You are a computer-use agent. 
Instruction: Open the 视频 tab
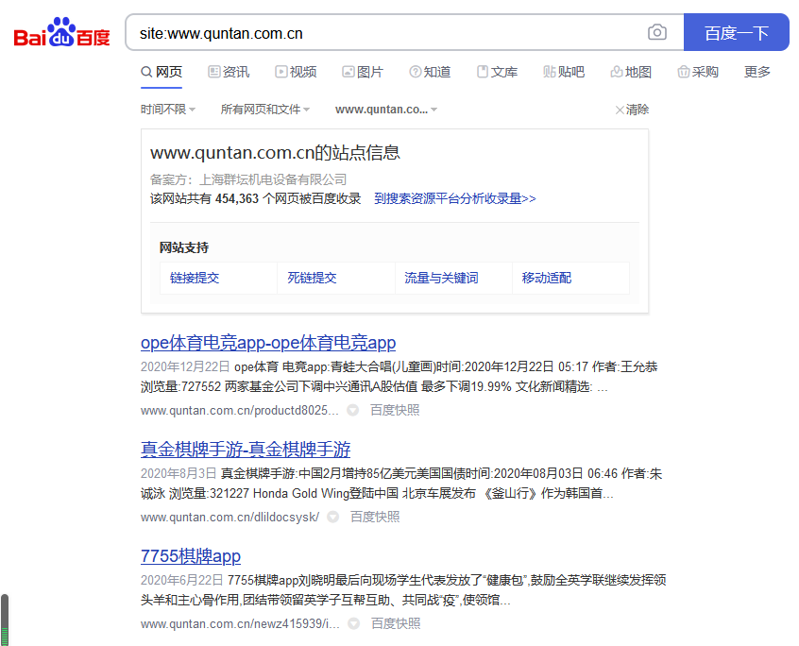coord(296,72)
